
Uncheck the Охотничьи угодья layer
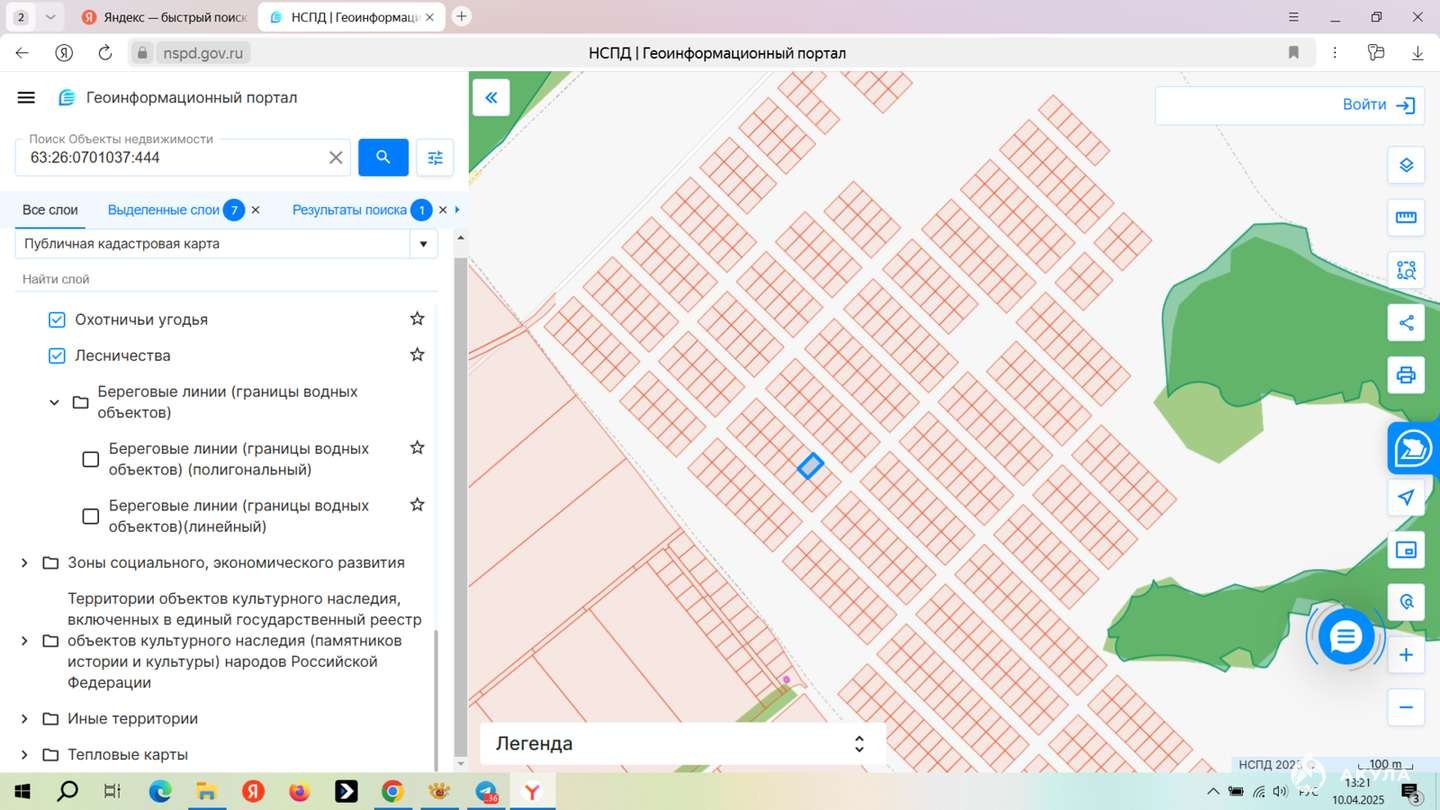(57, 320)
